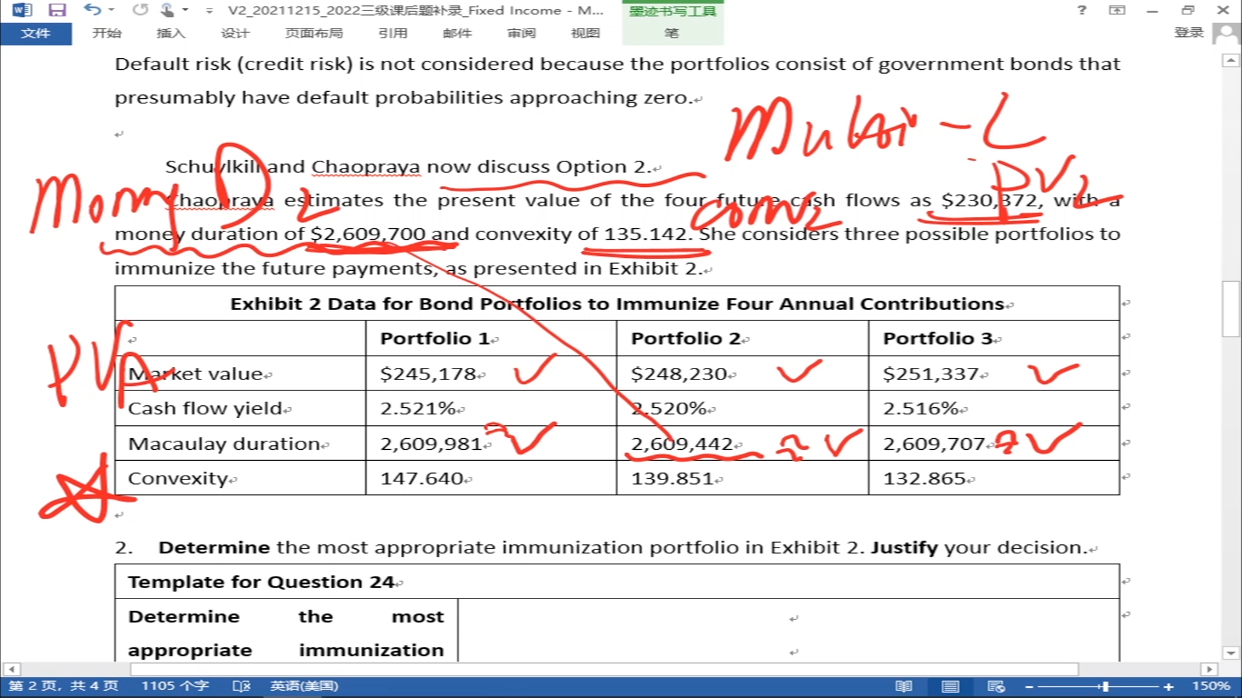Image resolution: width=1242 pixels, height=698 pixels.
Task: Open the 文件 (File) tab
Action: [x=35, y=33]
